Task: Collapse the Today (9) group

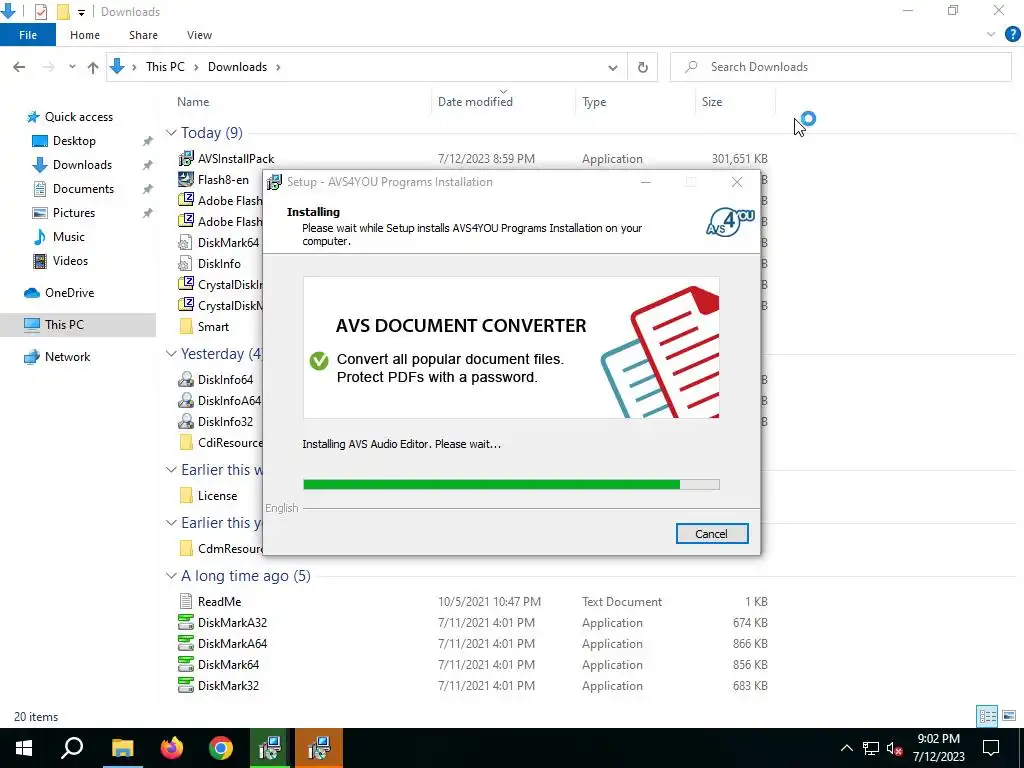Action: (171, 133)
